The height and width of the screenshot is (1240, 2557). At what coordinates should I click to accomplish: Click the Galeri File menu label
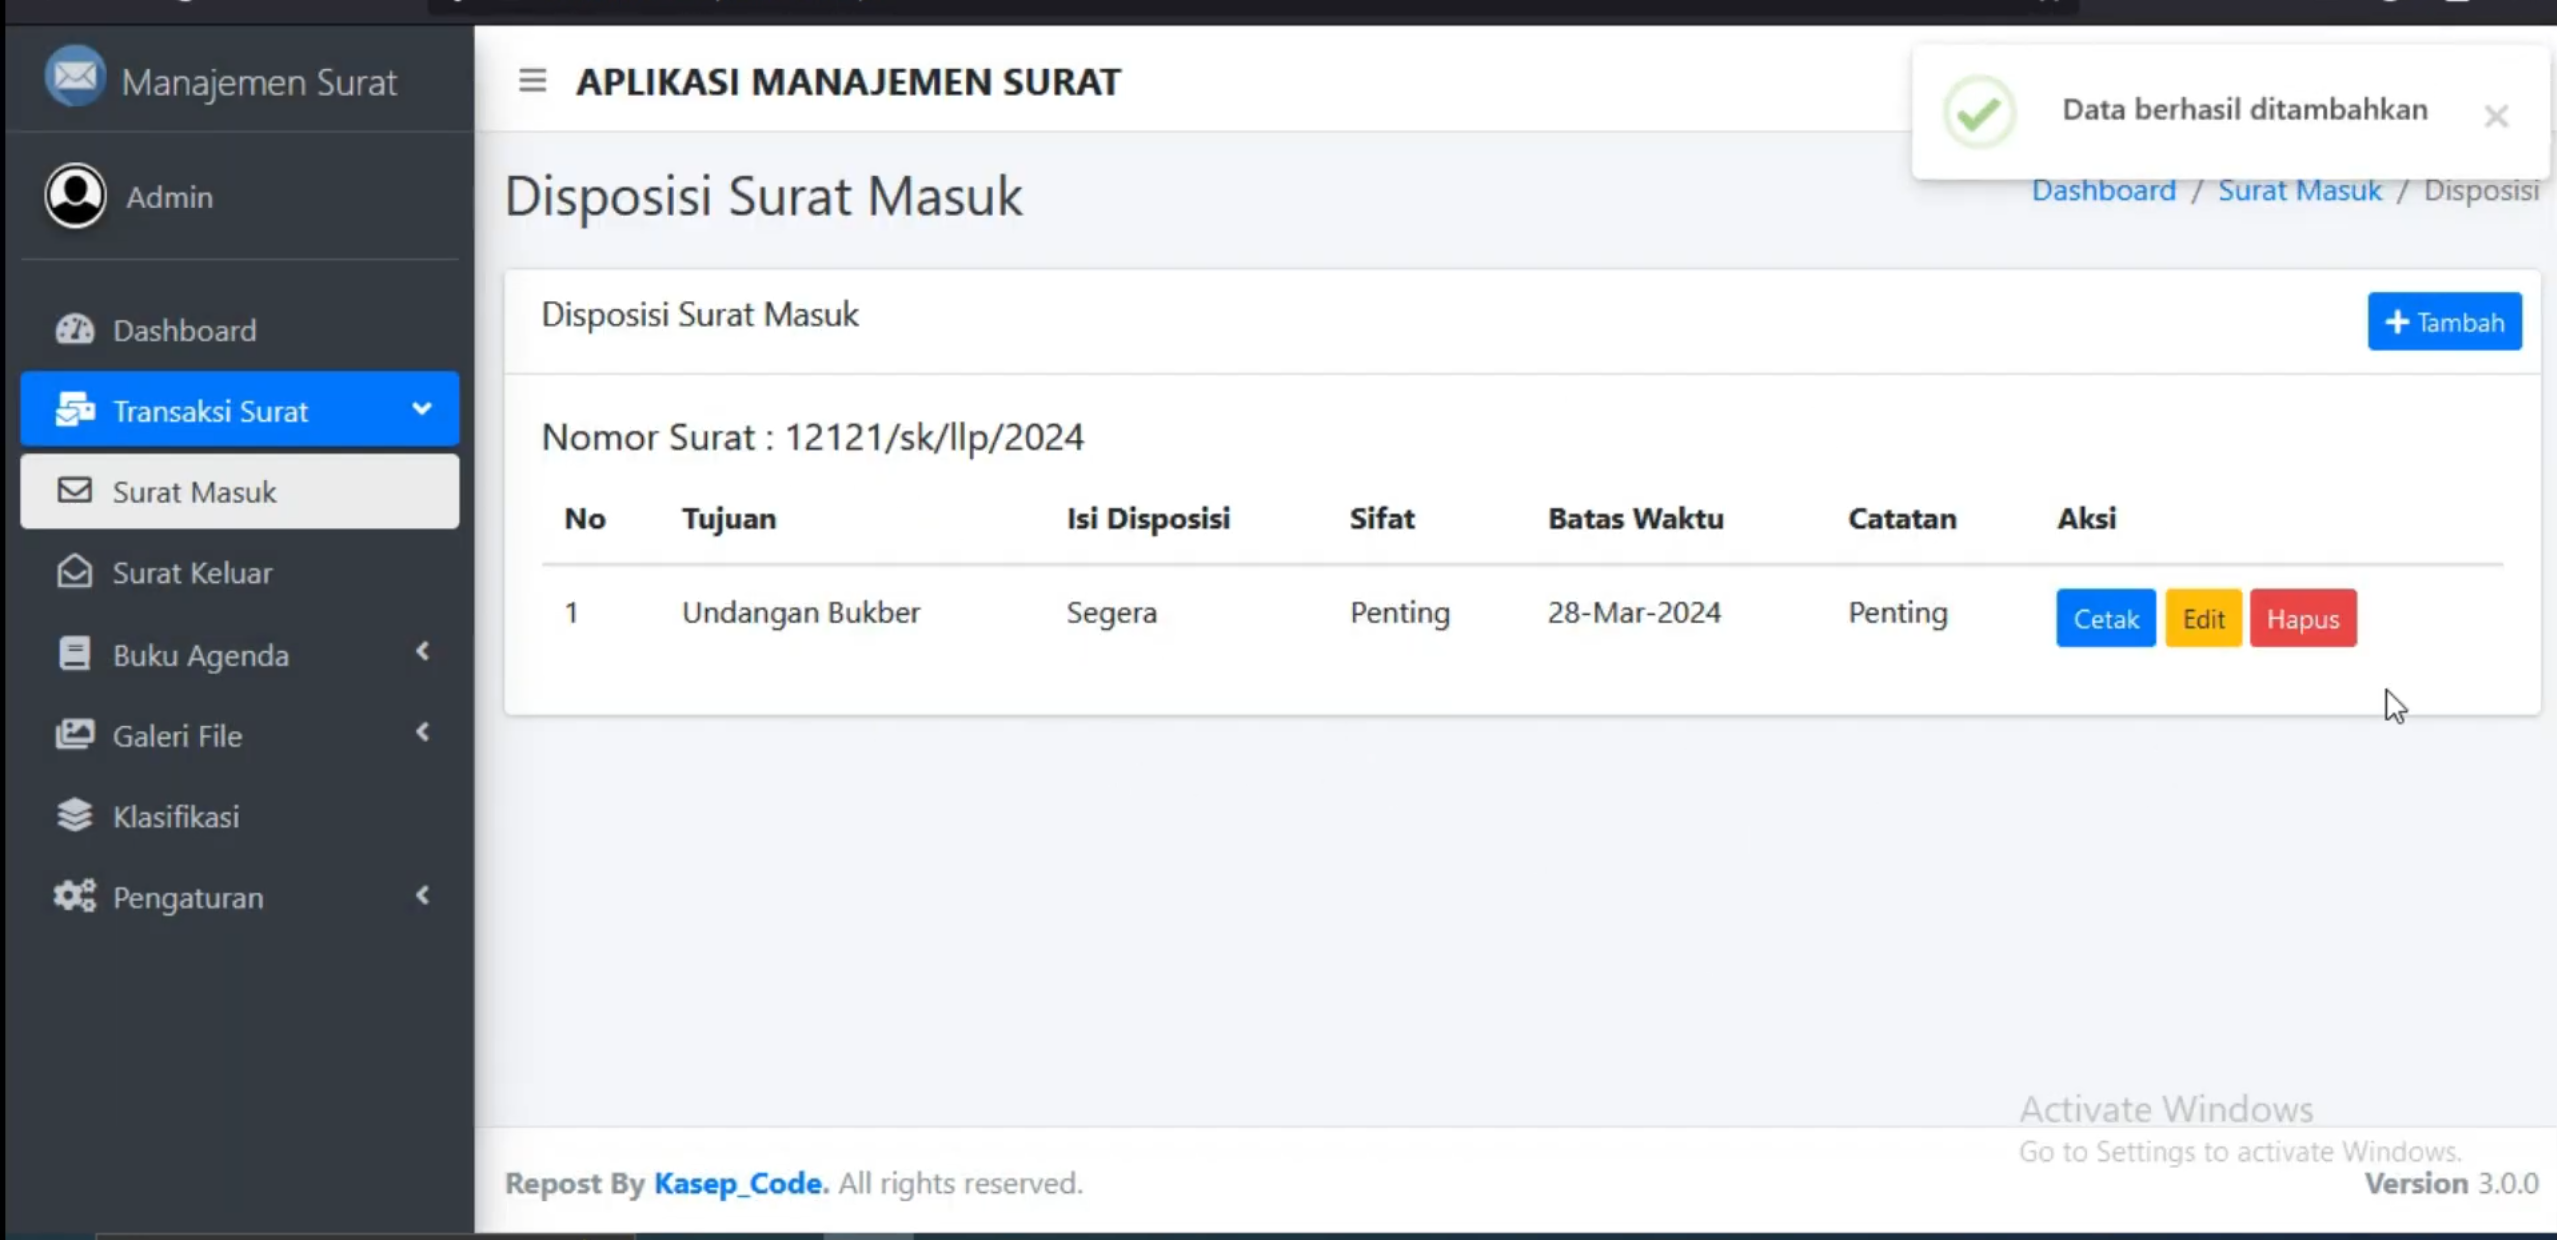pyautogui.click(x=177, y=736)
